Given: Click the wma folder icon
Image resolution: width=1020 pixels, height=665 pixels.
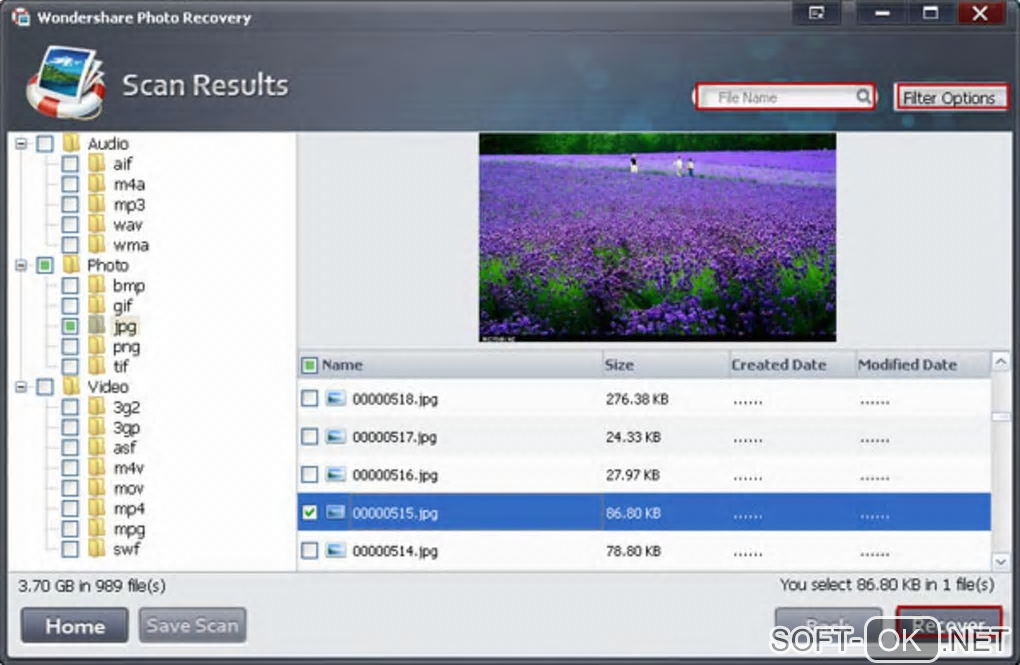Looking at the screenshot, I should 96,245.
